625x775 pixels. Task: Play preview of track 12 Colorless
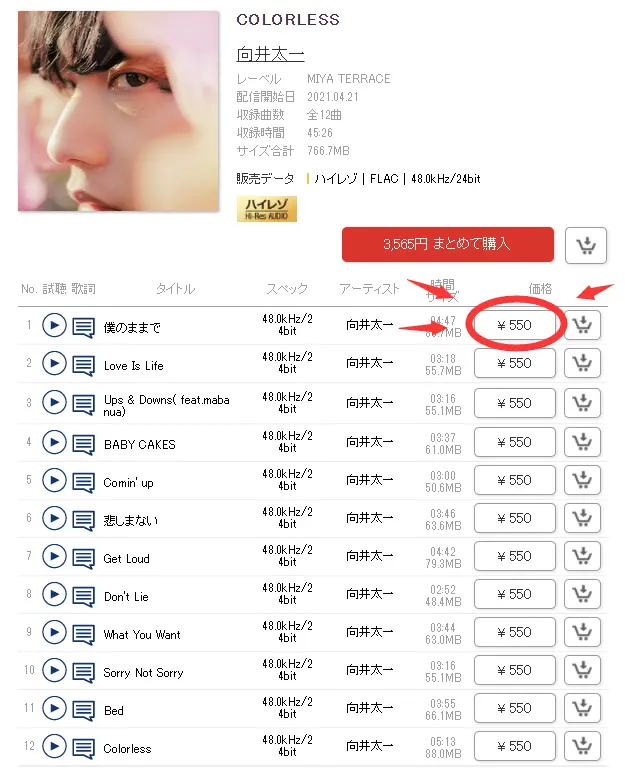click(x=54, y=746)
